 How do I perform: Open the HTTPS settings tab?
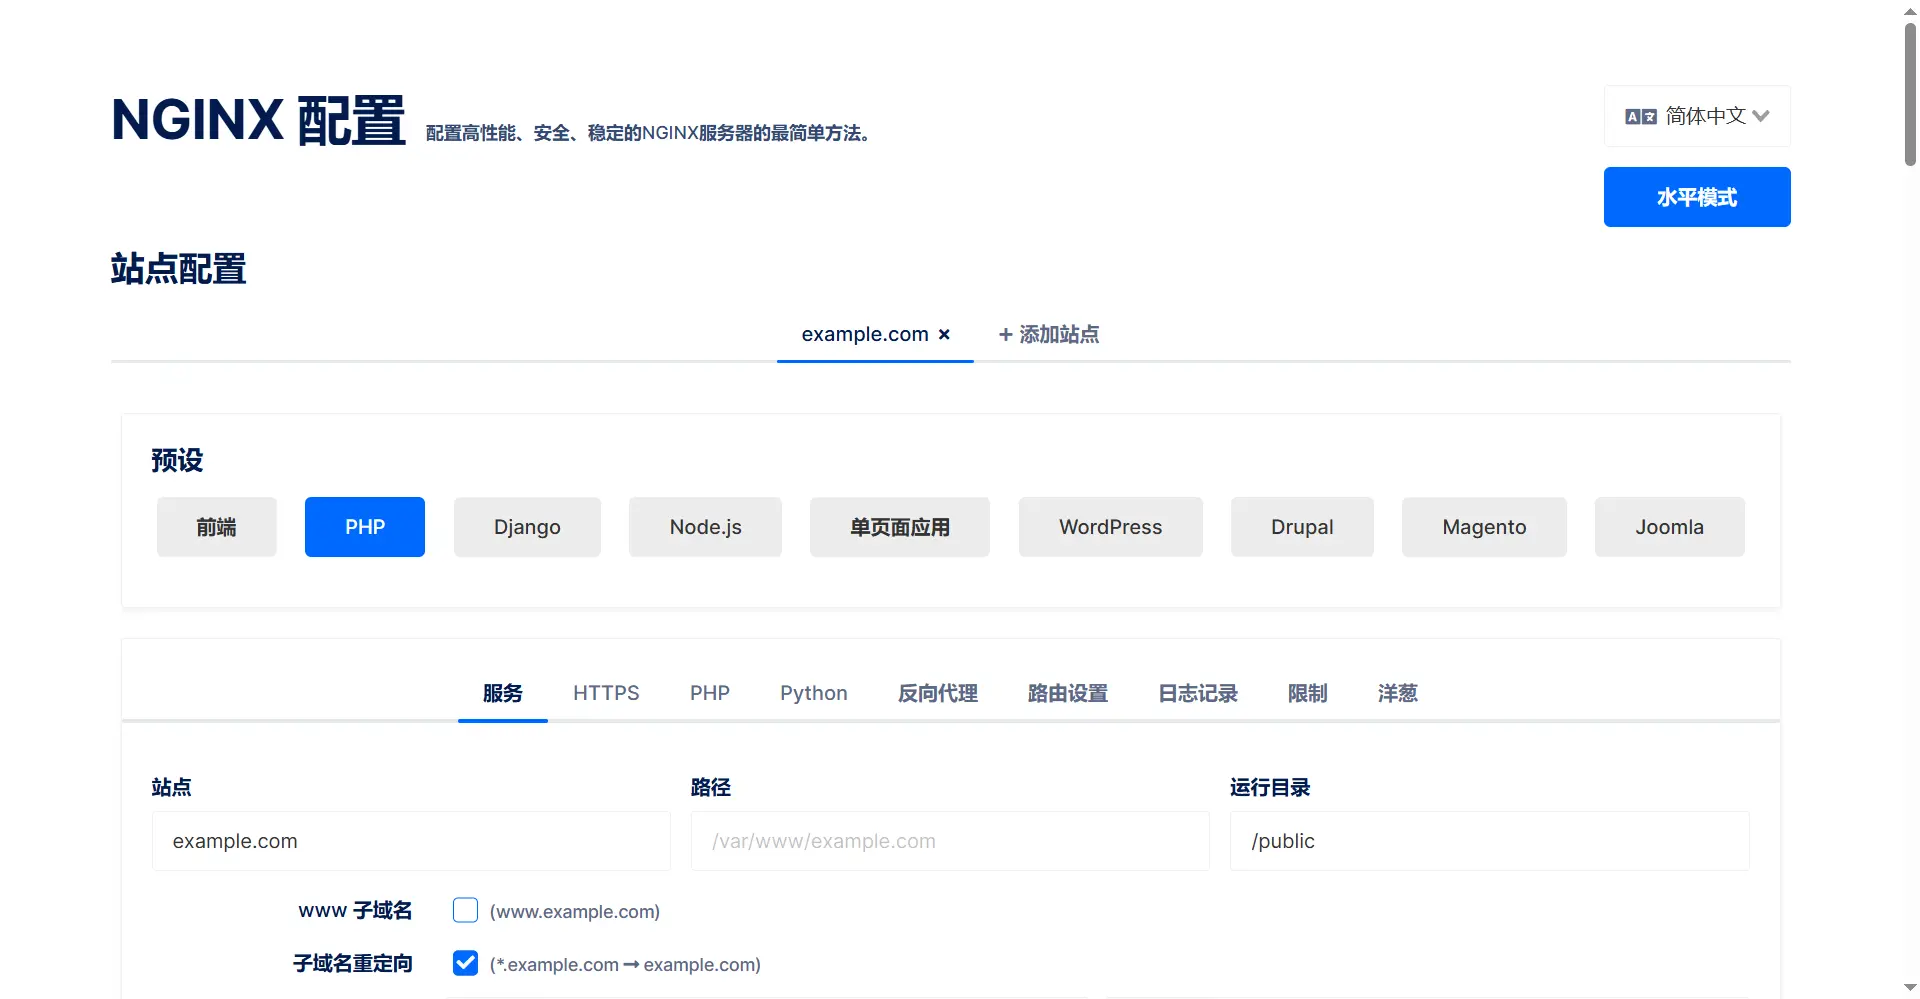coord(606,693)
